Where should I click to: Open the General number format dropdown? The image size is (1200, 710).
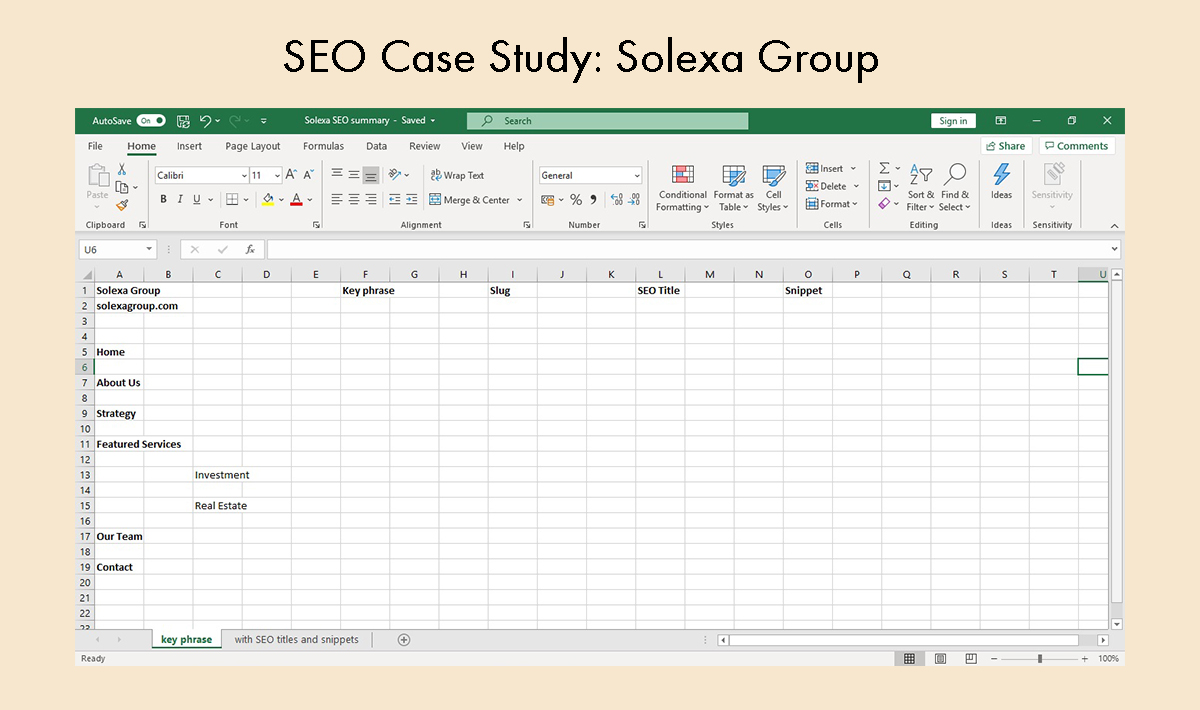[636, 176]
